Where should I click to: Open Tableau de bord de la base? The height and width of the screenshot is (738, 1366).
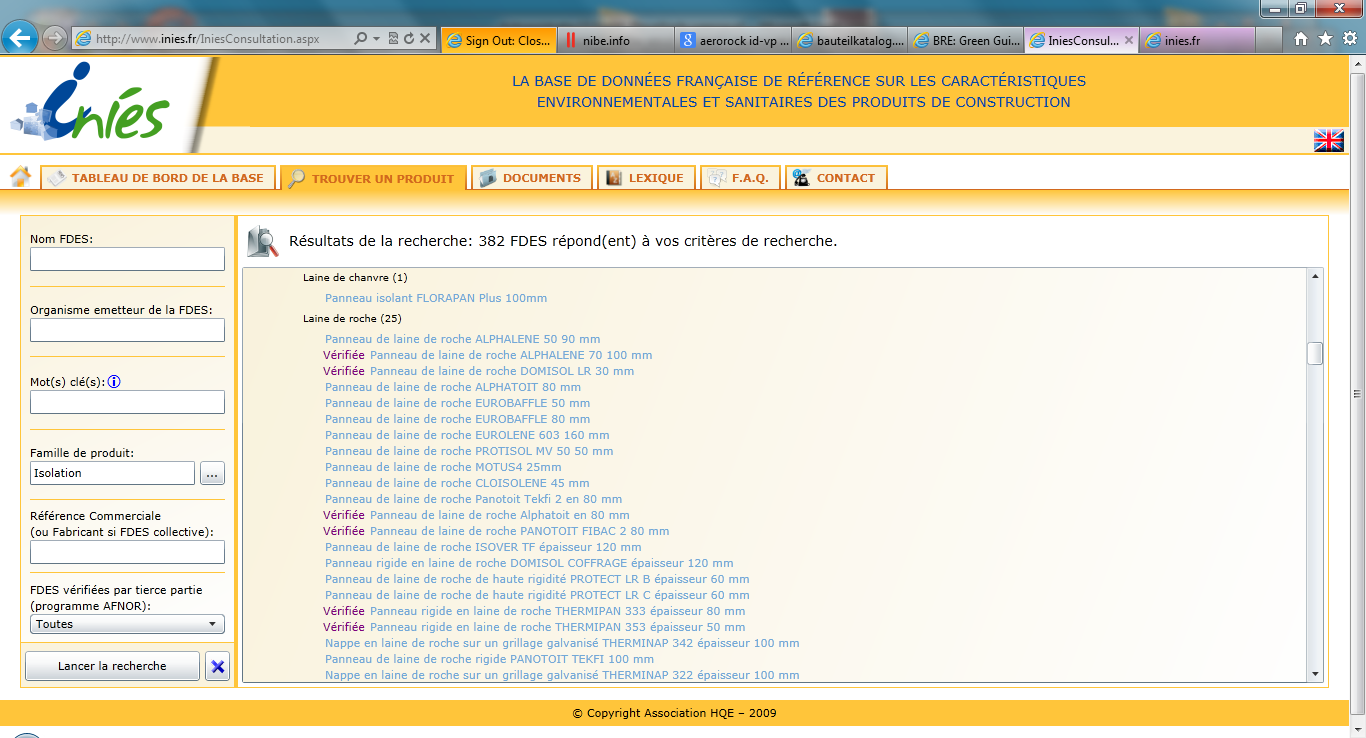click(x=156, y=178)
